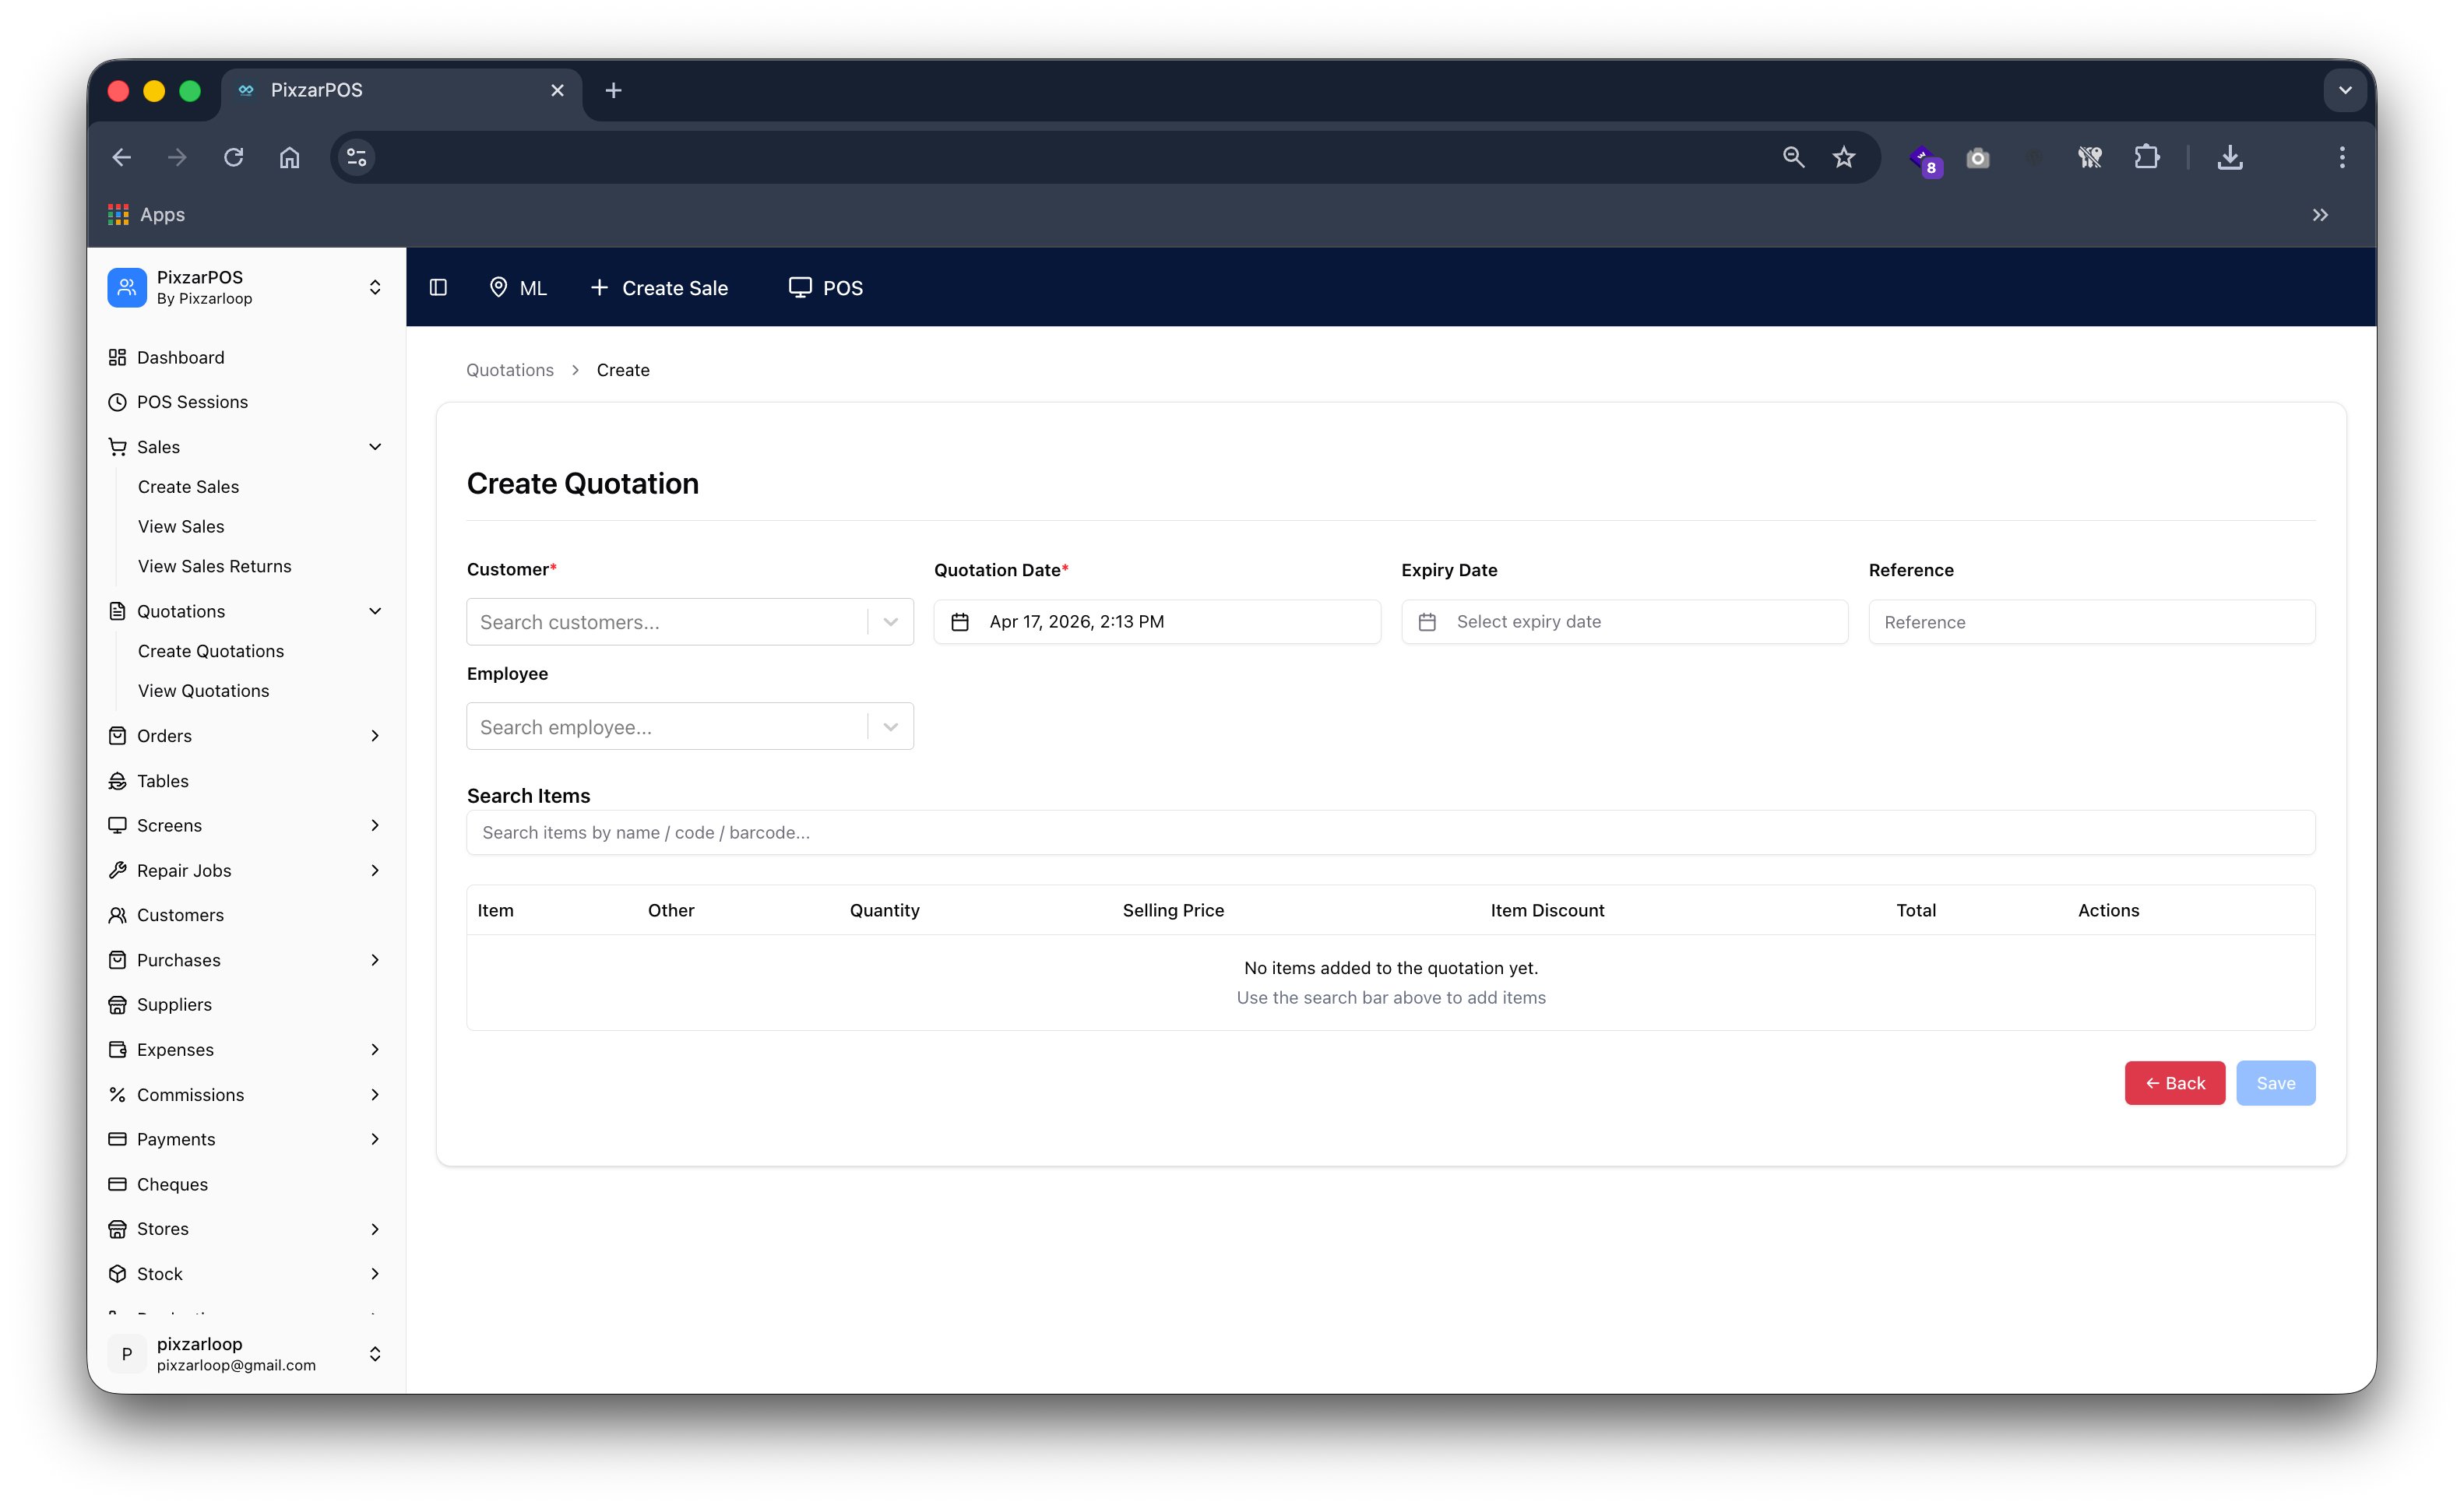Click the Save button
This screenshot has width=2464, height=1509.
click(2276, 1082)
